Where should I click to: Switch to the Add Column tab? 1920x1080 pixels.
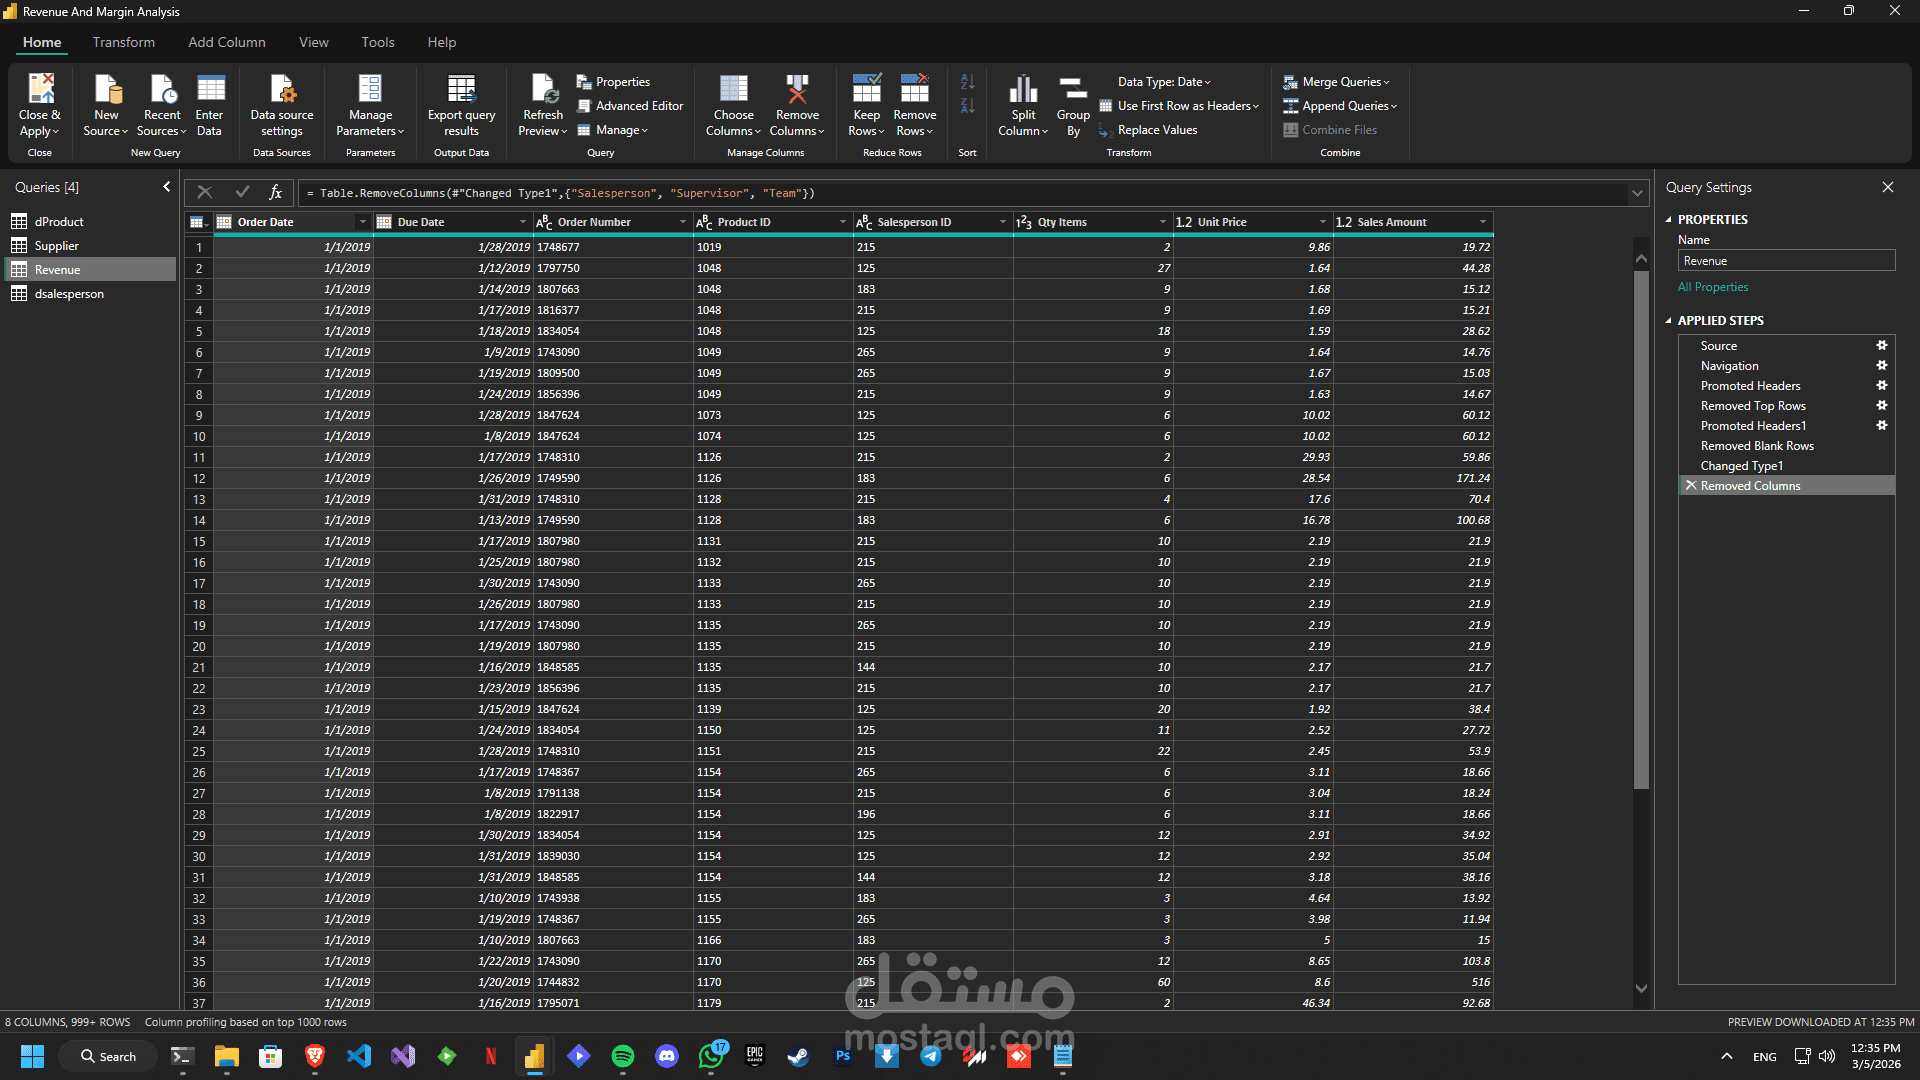(227, 42)
